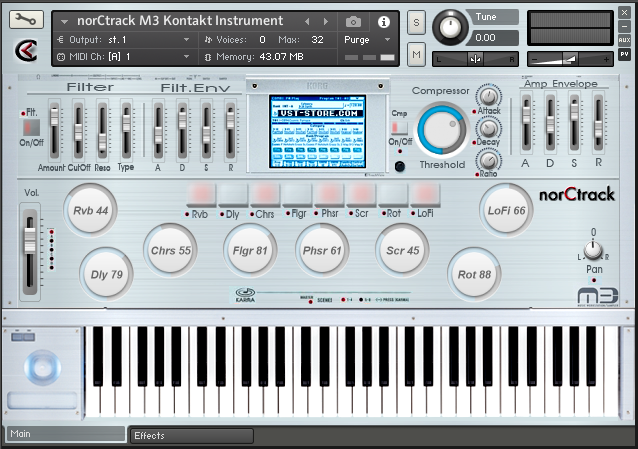638x449 pixels.
Task: Click the camera snapshot icon
Action: (x=353, y=21)
